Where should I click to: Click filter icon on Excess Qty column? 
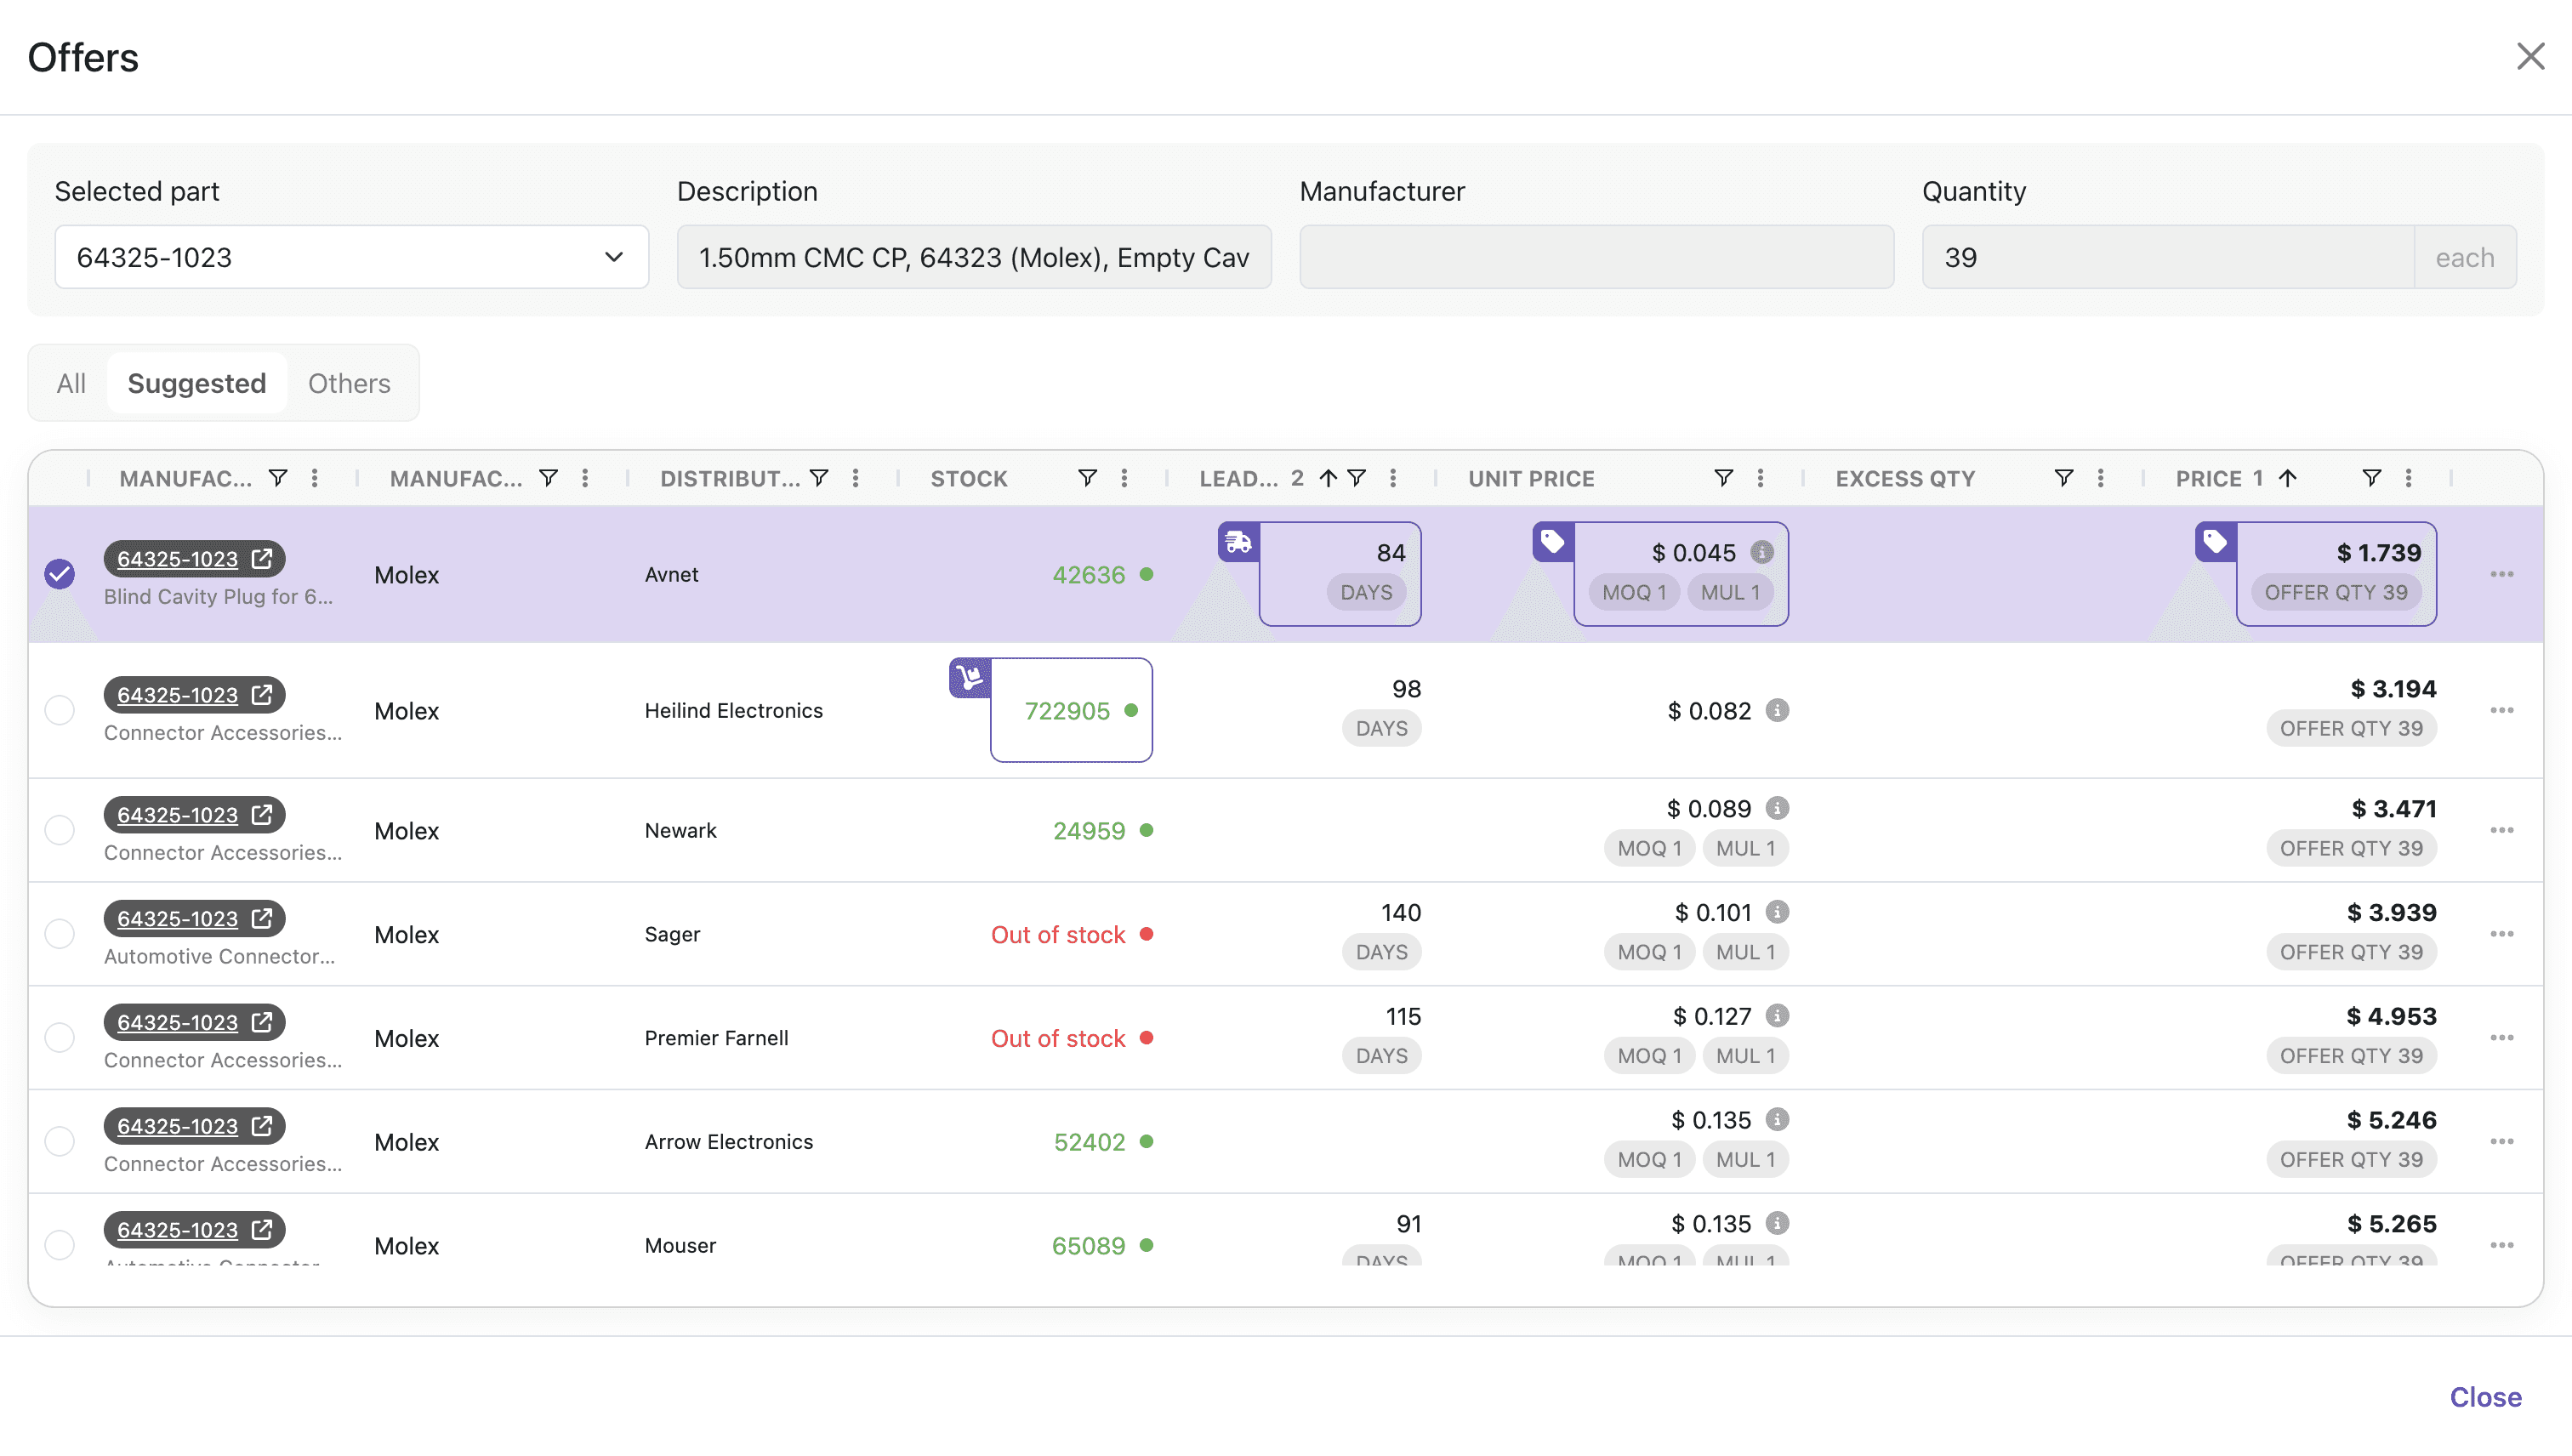pos(2063,478)
